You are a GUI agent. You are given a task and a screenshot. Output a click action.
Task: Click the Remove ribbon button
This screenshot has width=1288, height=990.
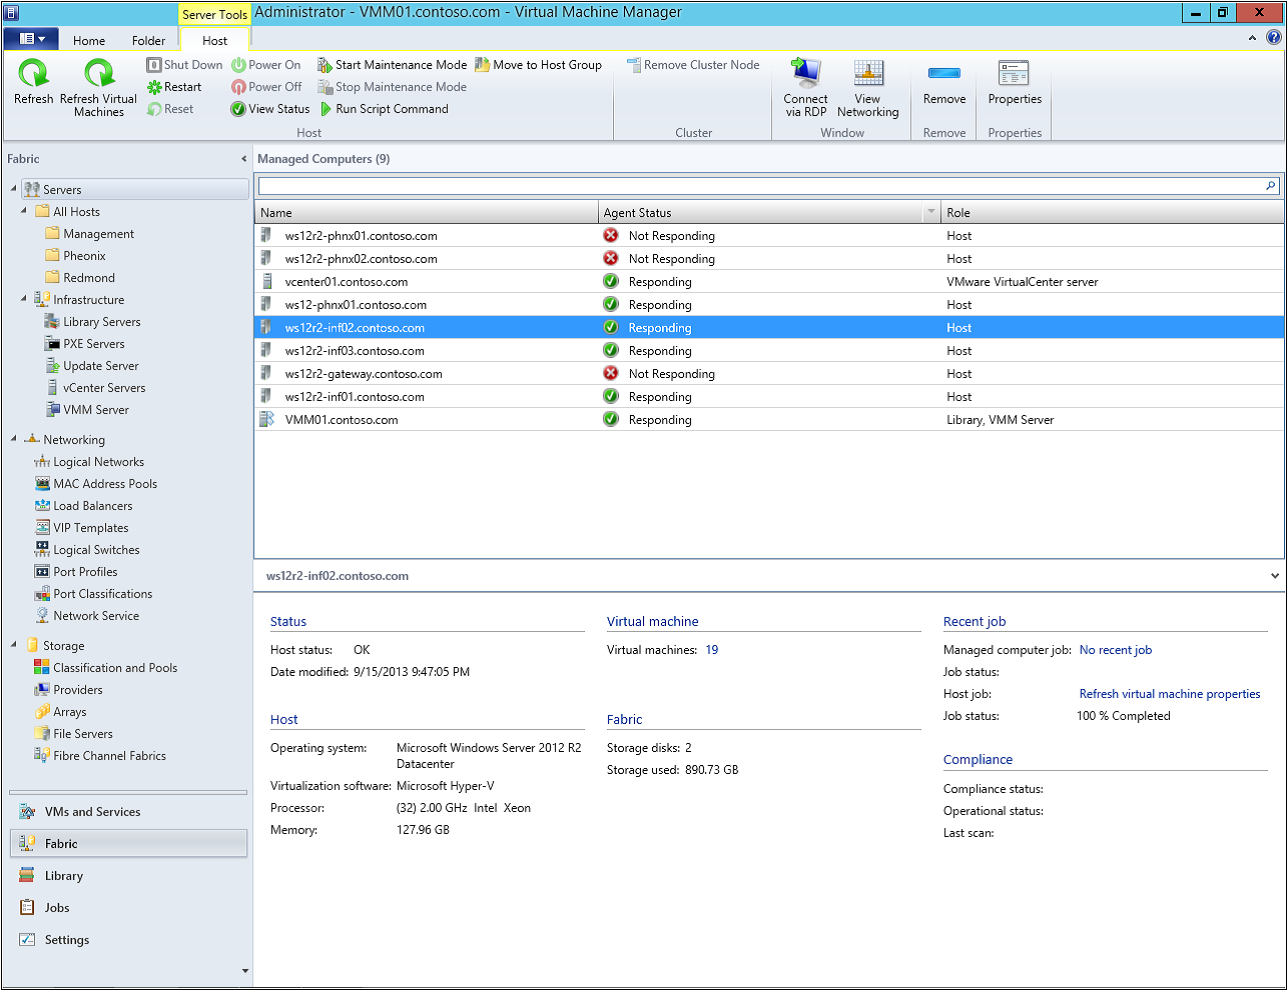pos(944,83)
